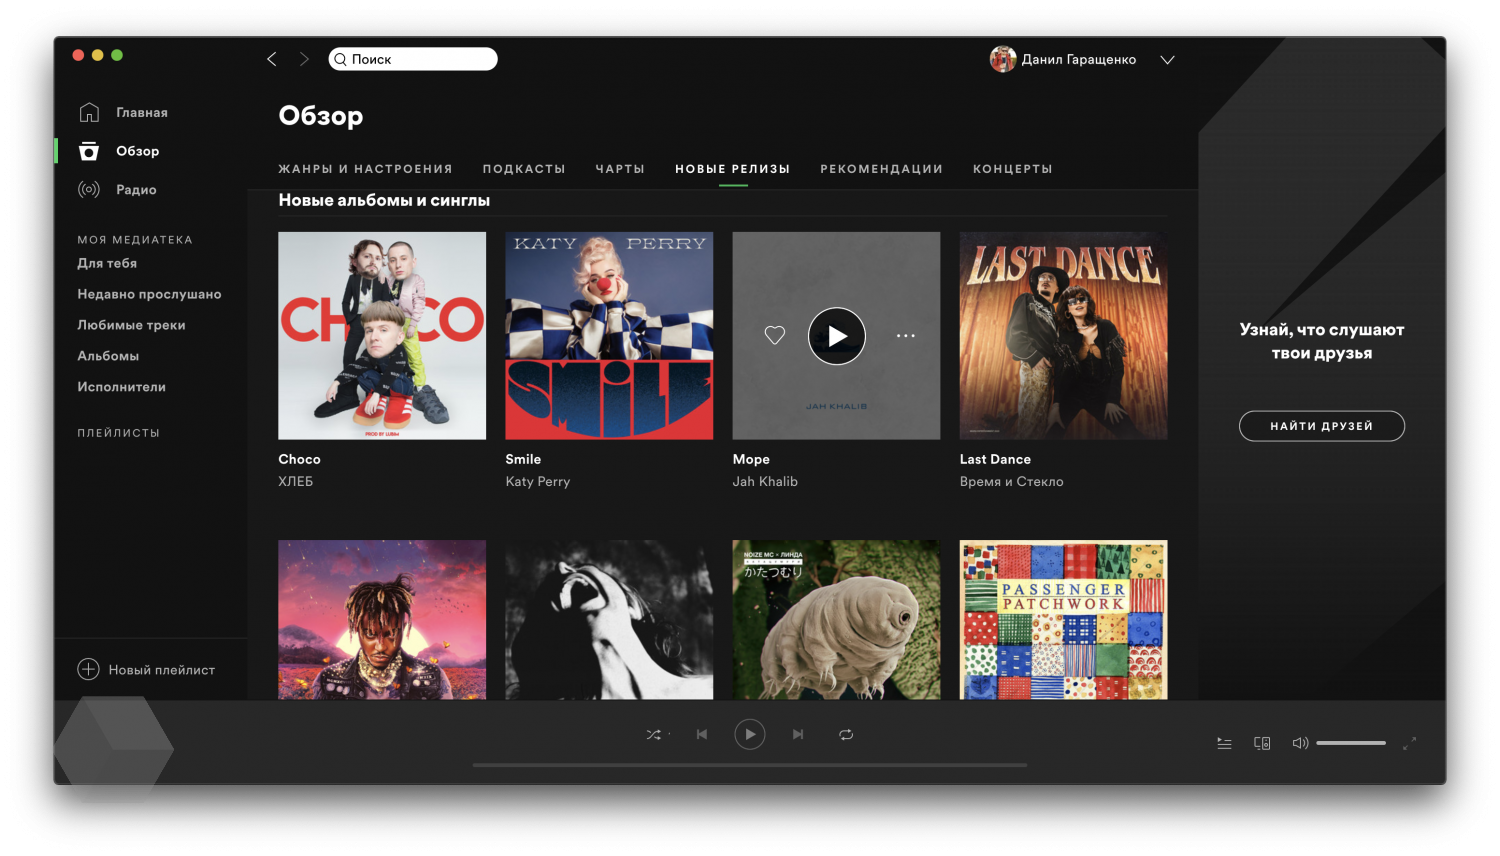This screenshot has height=856, width=1500.
Task: Click Новый плейлист label
Action: coord(162,670)
